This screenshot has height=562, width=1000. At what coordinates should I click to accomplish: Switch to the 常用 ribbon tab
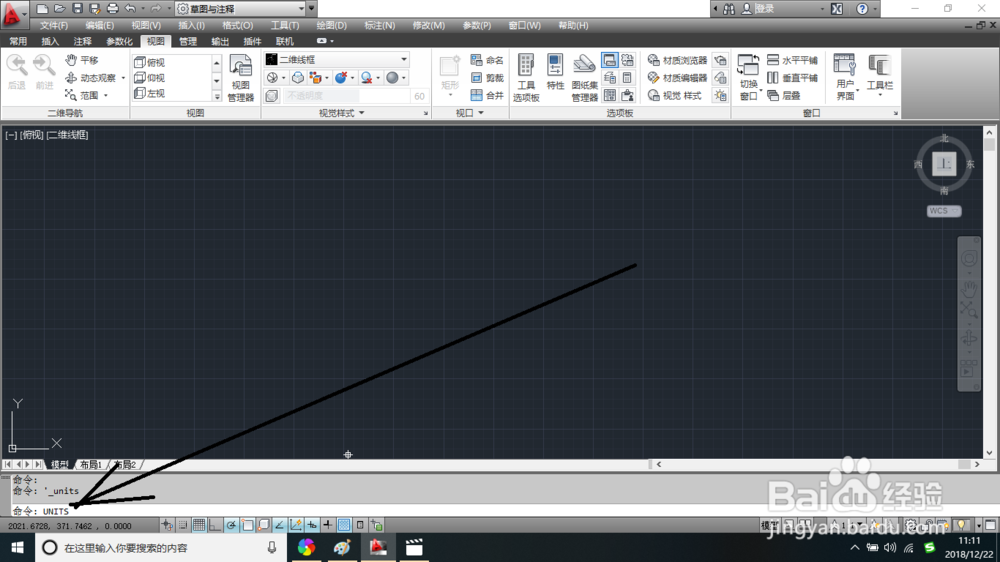[x=18, y=41]
